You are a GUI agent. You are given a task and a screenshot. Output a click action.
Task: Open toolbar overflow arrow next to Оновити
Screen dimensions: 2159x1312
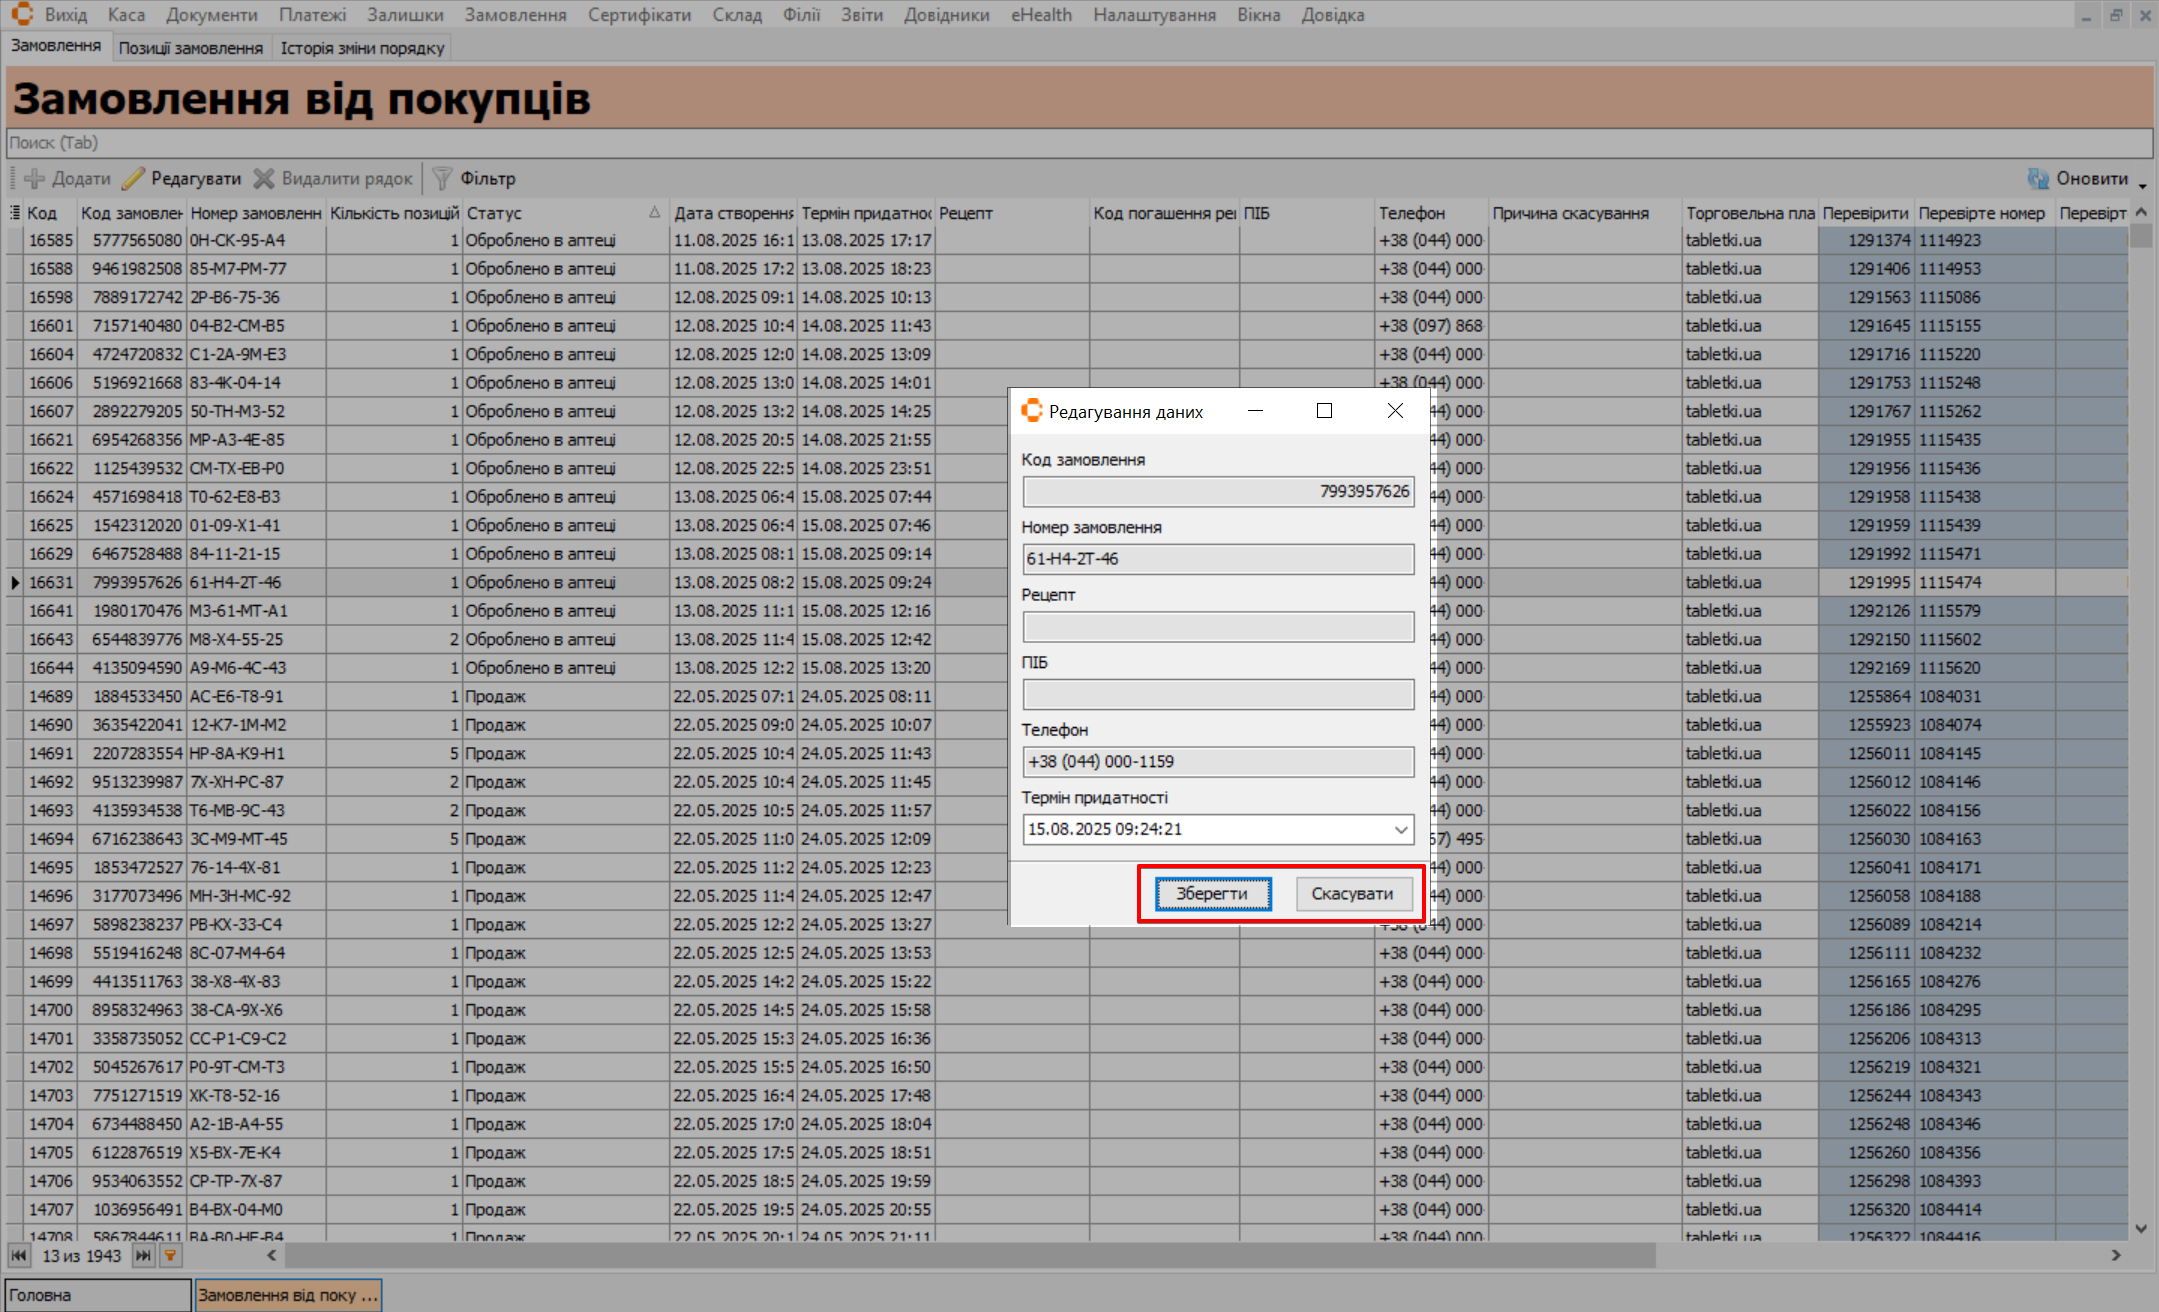point(2142,185)
